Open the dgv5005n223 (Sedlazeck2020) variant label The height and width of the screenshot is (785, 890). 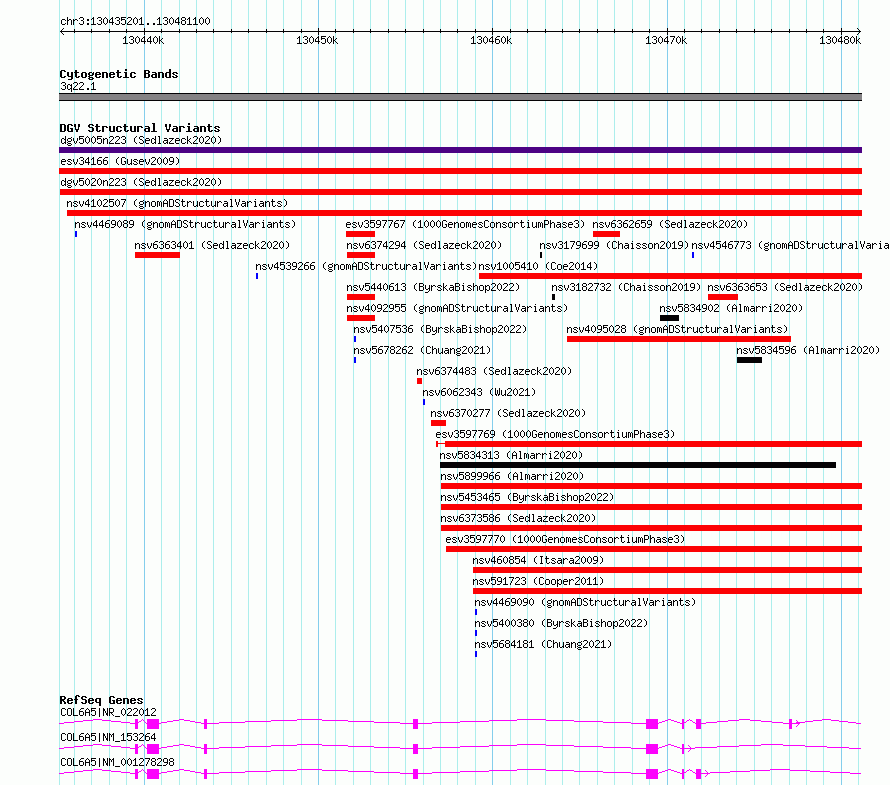[141, 140]
